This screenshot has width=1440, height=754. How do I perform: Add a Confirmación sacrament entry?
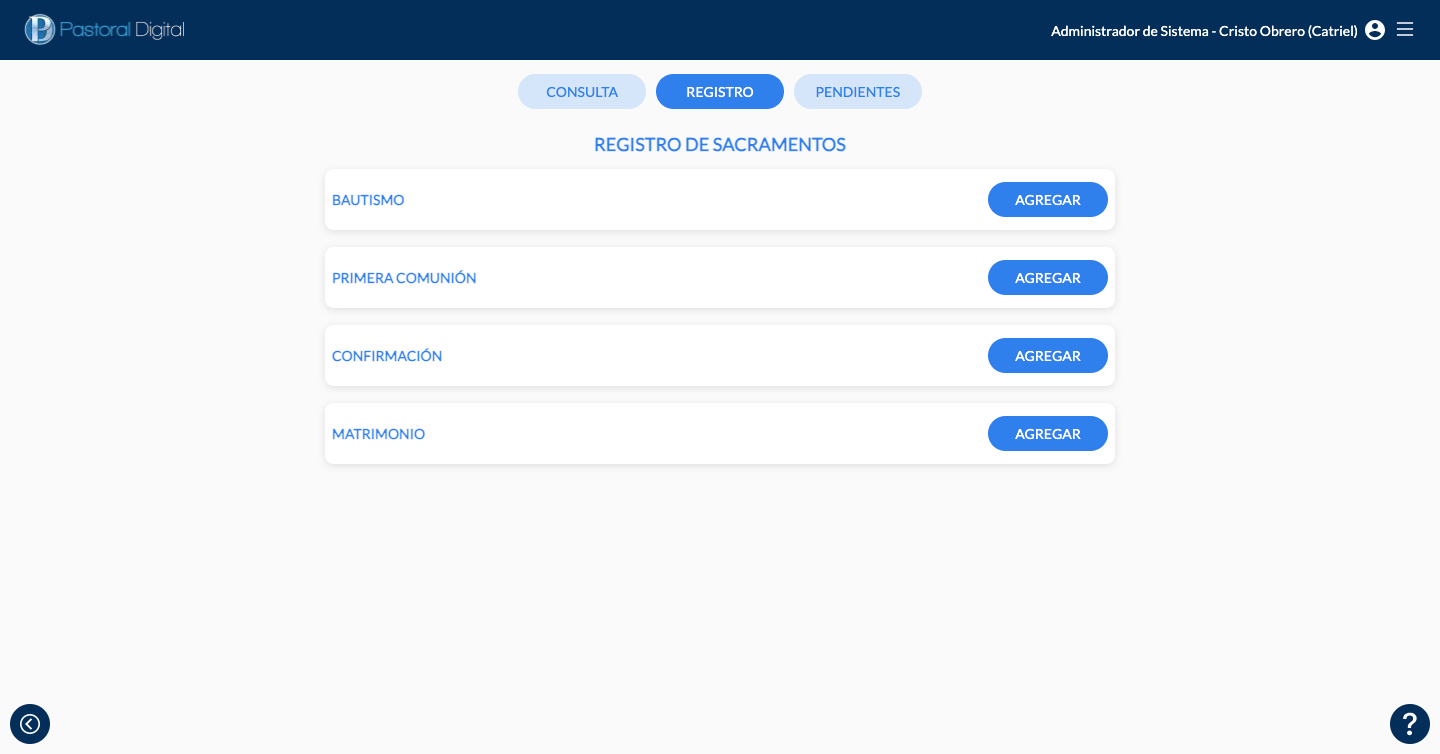coord(1048,356)
